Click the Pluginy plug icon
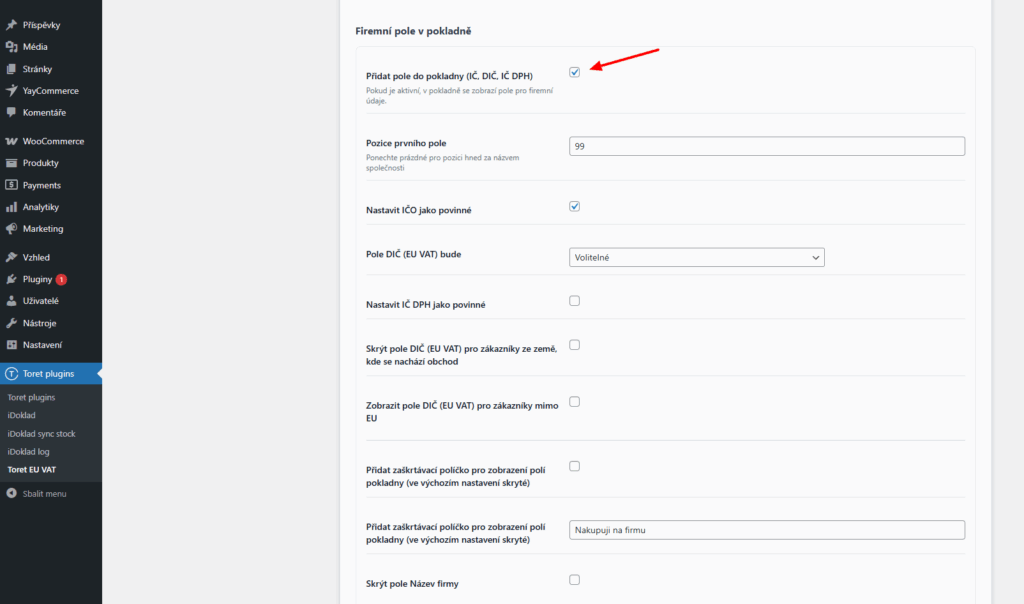 [x=11, y=279]
